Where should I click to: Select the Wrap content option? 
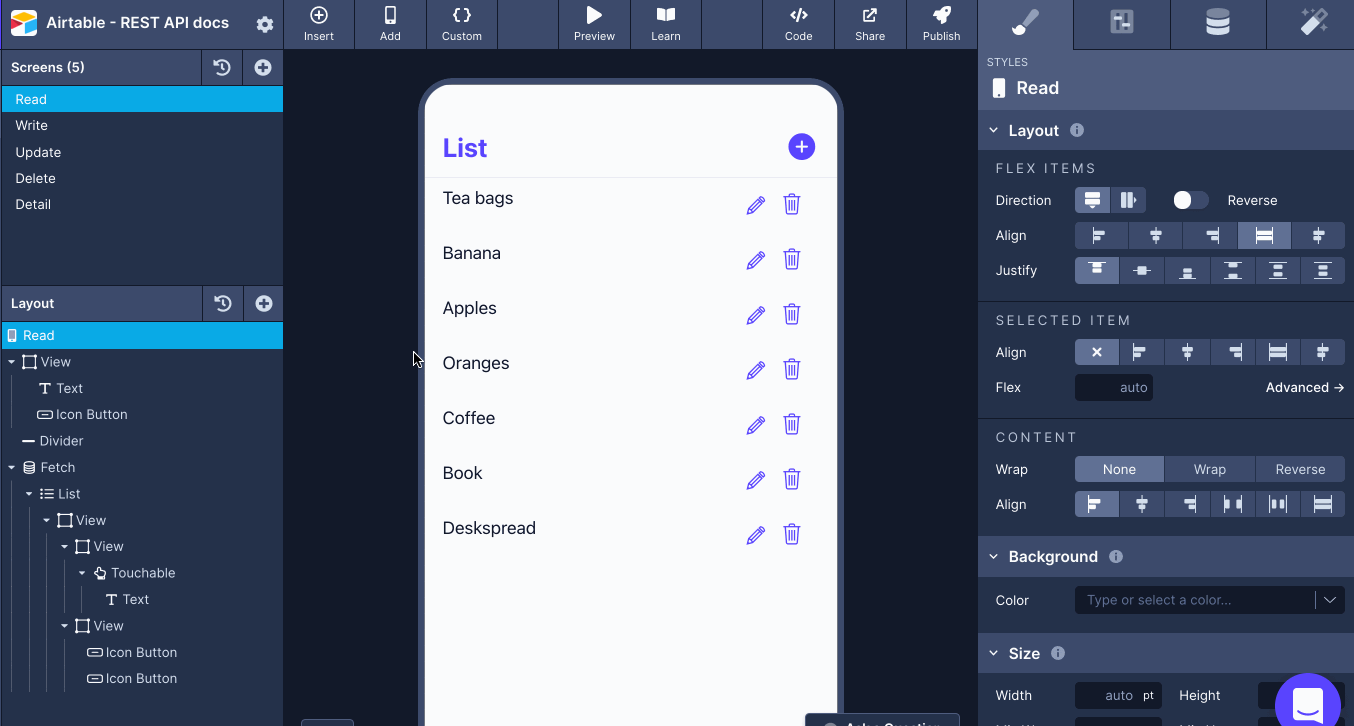tap(1210, 470)
